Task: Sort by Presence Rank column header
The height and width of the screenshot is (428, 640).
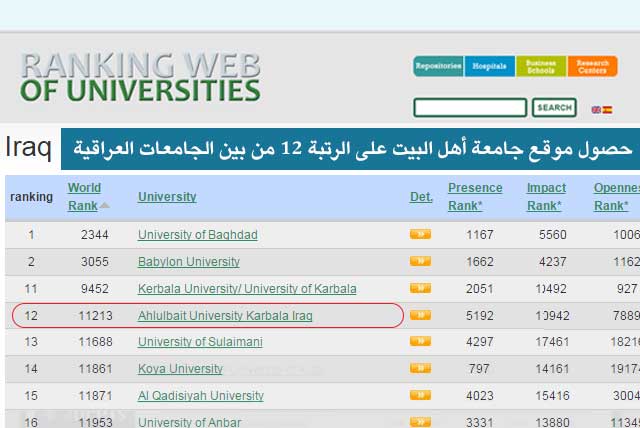Action: [475, 197]
